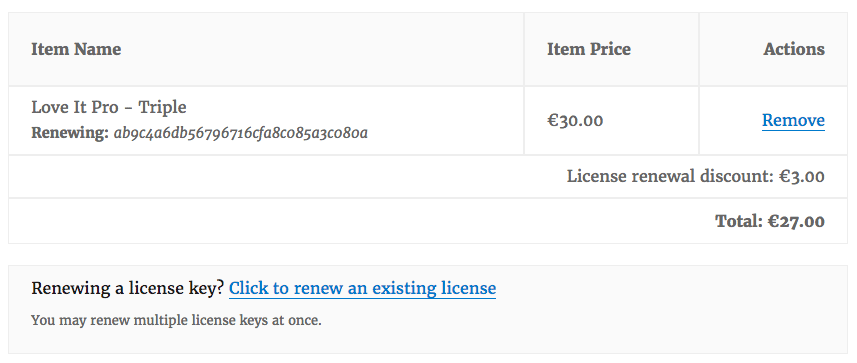The image size is (857, 363).
Task: Click the bold 'Renewing:' label
Action: pos(70,133)
